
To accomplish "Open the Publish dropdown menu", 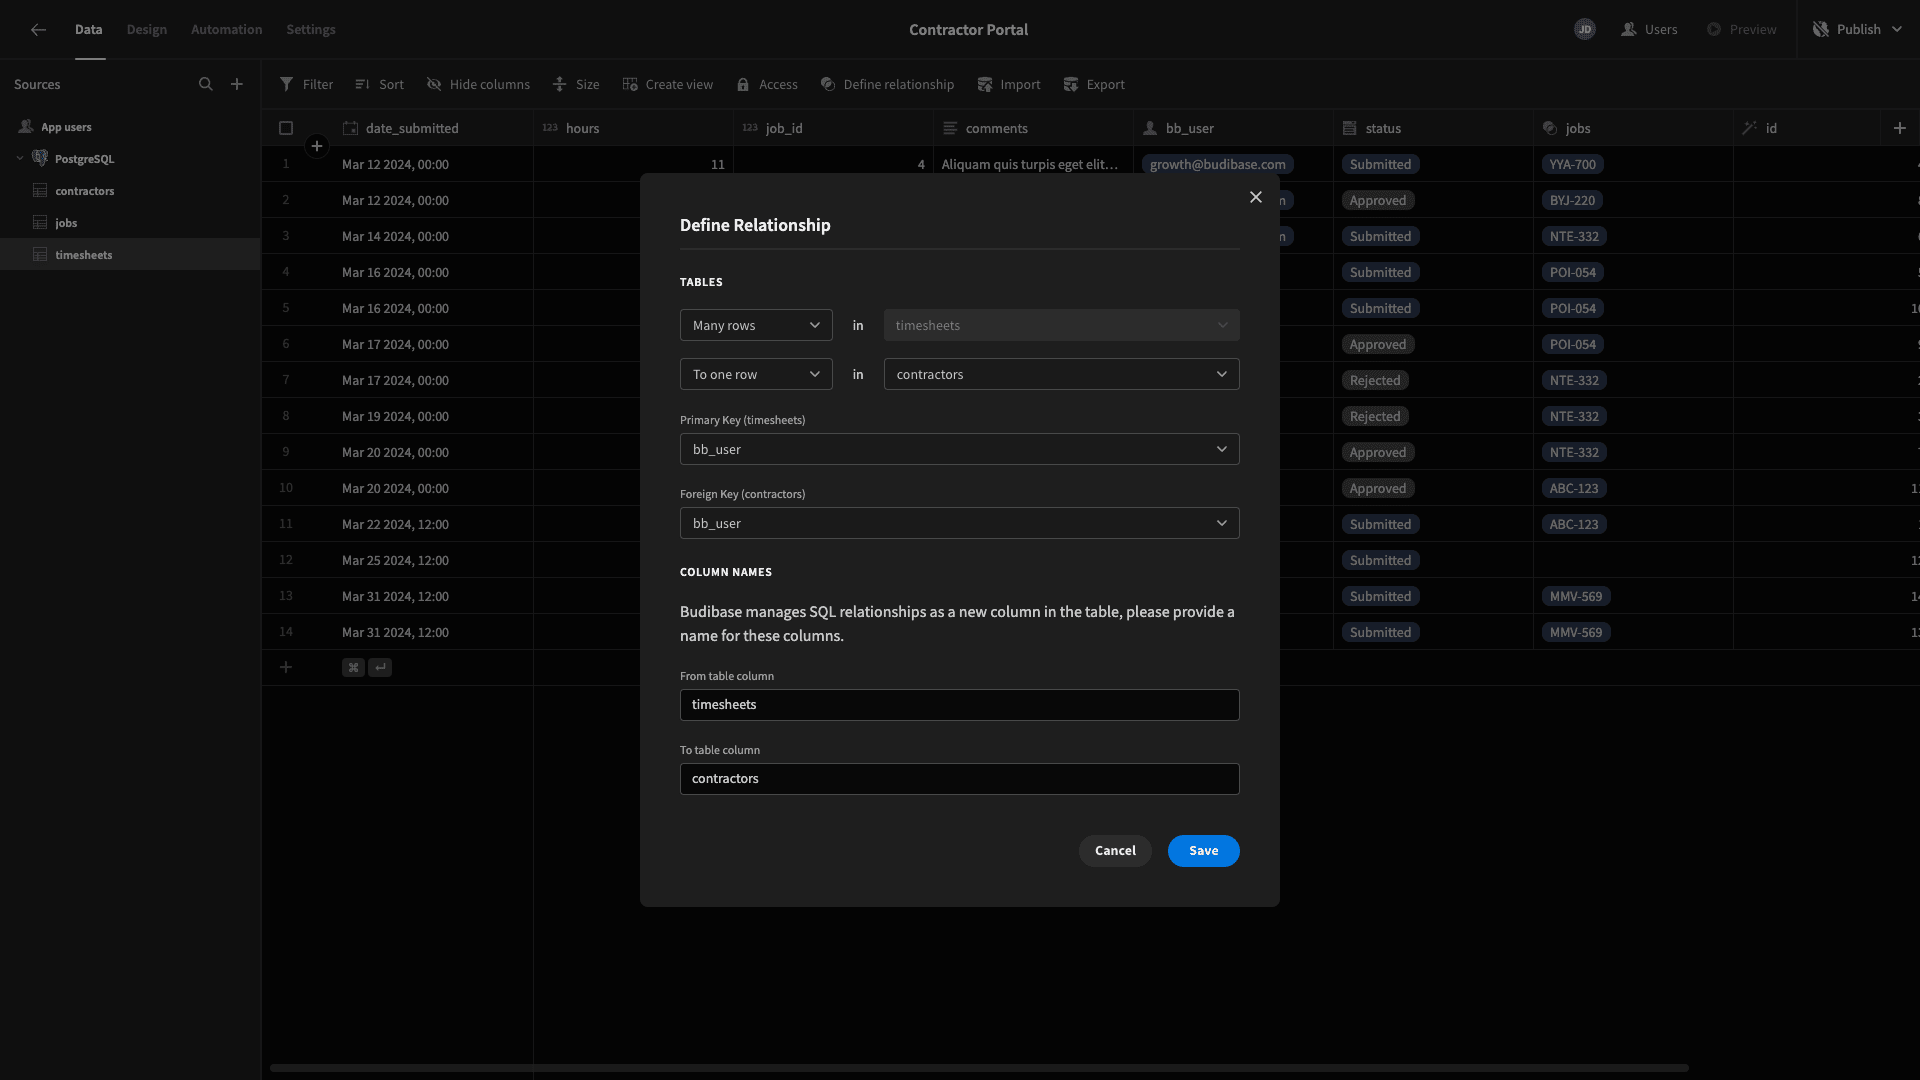I will (x=1857, y=30).
